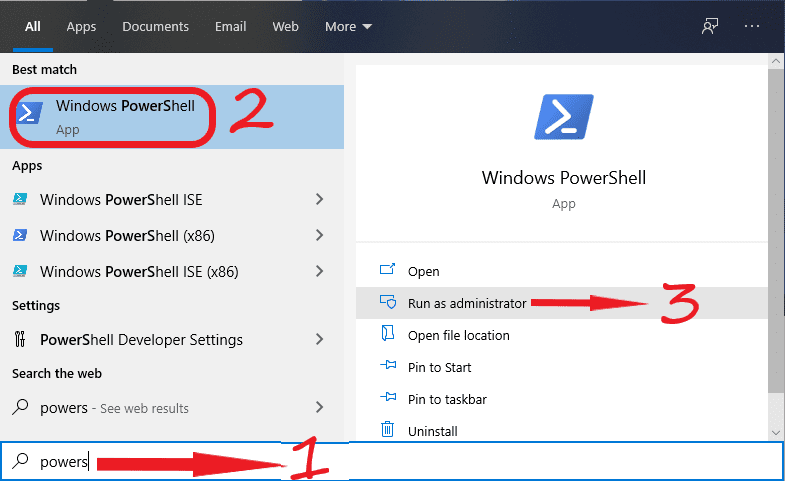Screen dimensions: 785x481
Task: Open Windows PowerShell ISE (x86) result
Action: (172, 272)
